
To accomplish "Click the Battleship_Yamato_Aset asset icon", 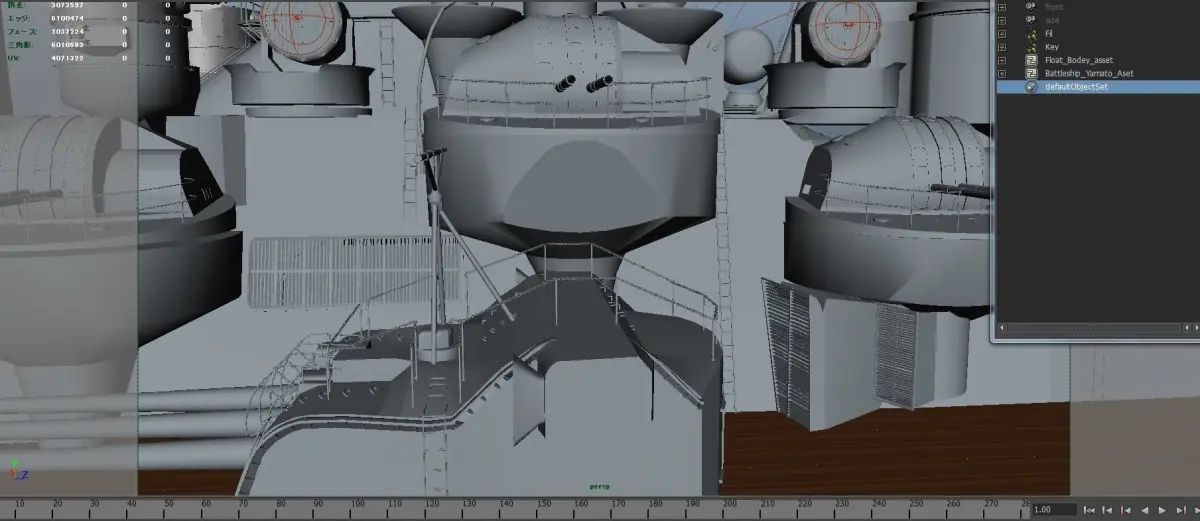I will coord(1031,73).
